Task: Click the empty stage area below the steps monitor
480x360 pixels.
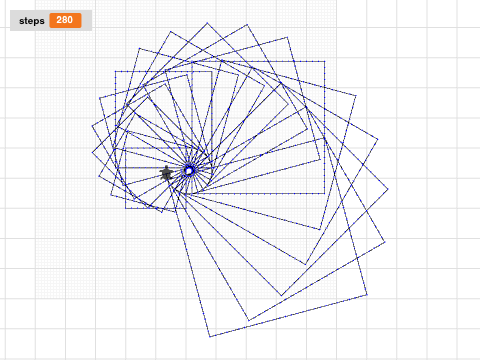Action: [x=50, y=83]
